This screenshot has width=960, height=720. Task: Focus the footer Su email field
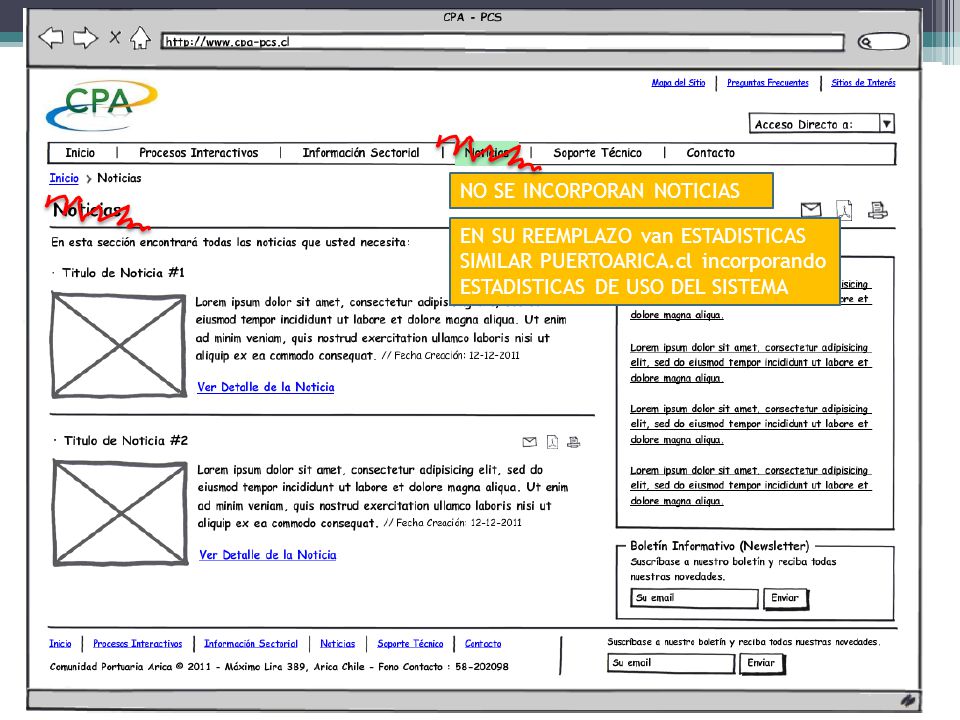tap(671, 663)
